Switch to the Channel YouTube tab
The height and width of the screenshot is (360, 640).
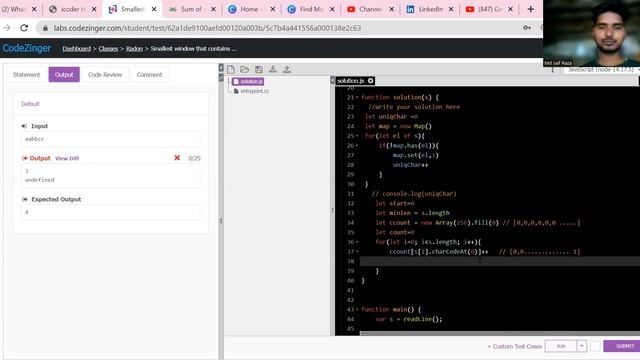click(370, 9)
